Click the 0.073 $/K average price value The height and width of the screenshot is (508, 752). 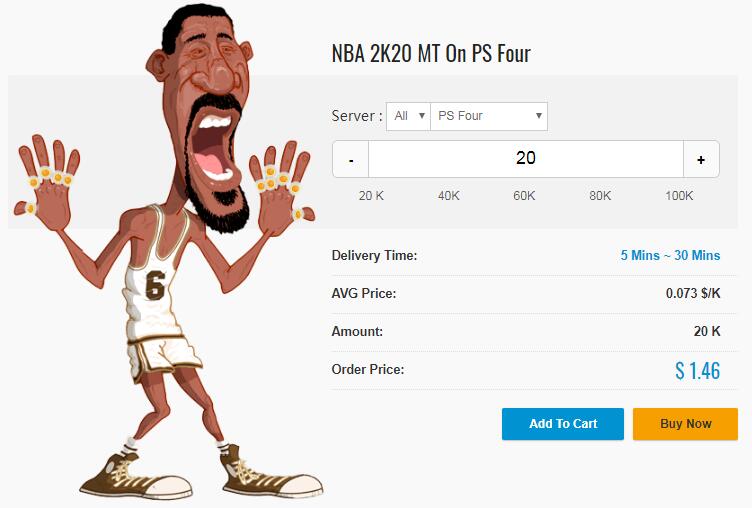693,293
